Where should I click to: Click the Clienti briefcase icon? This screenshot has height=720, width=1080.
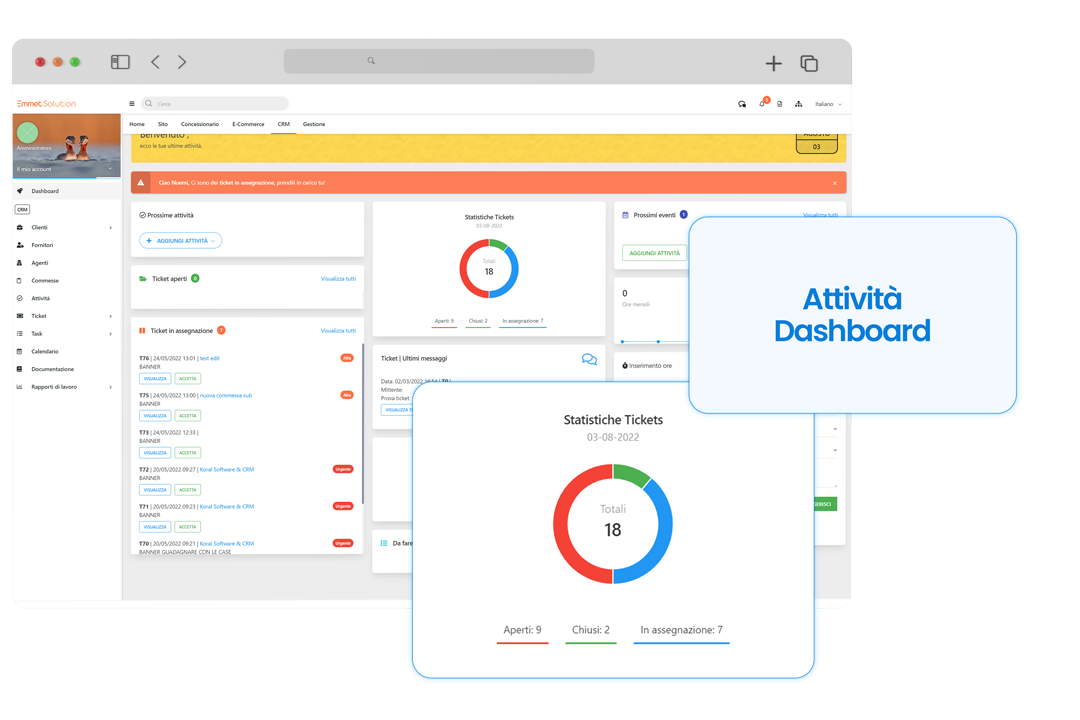pyautogui.click(x=19, y=227)
